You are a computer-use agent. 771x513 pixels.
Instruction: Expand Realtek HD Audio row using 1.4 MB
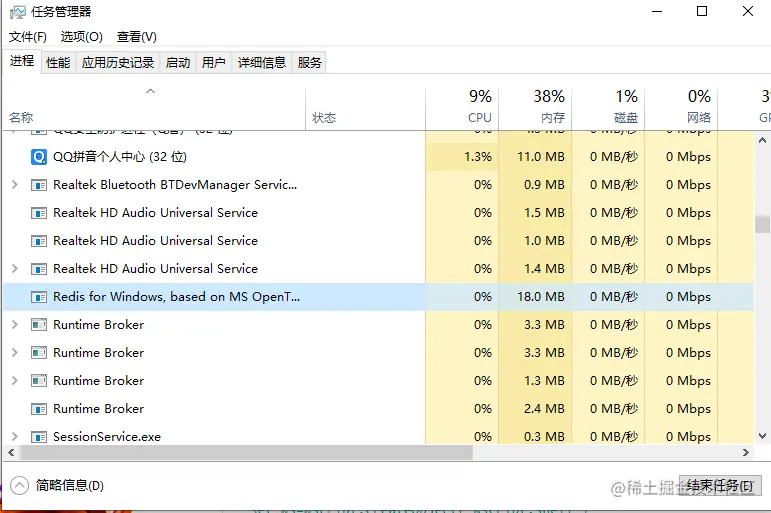pos(14,269)
